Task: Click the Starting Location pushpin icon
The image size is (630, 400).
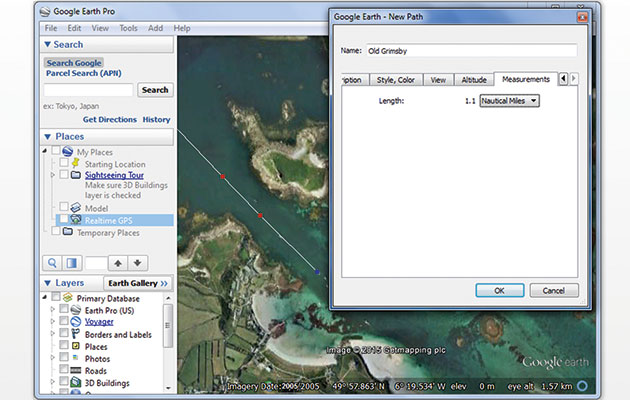Action: click(75, 163)
